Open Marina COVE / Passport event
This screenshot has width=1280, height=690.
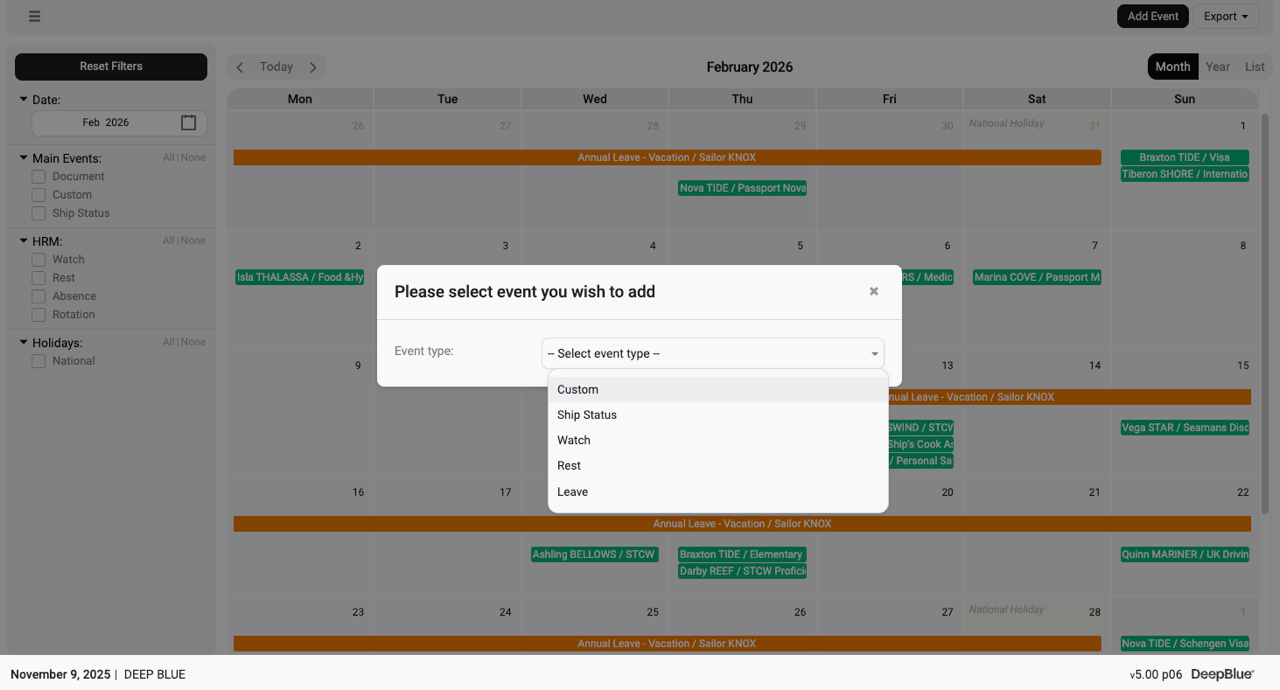click(1037, 277)
